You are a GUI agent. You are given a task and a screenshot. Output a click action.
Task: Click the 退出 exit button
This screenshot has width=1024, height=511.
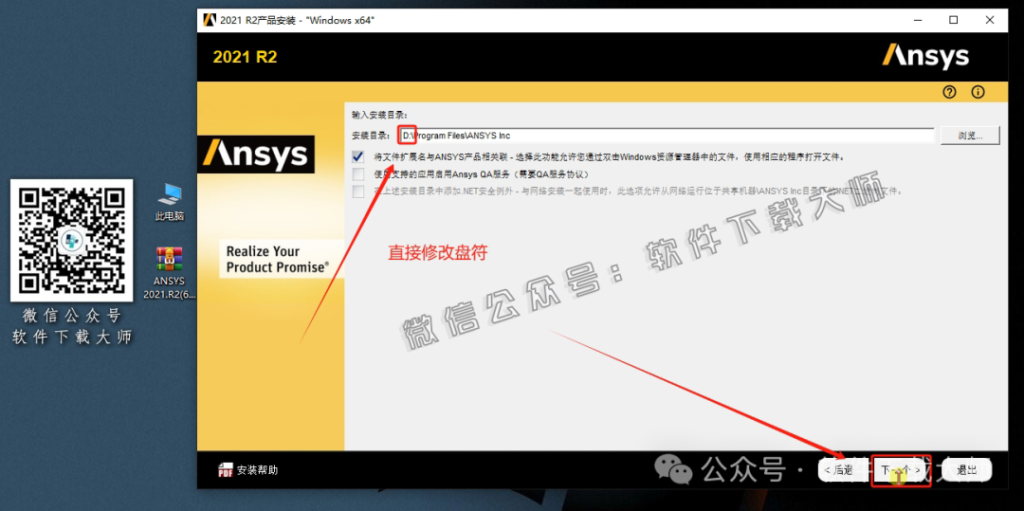(x=967, y=469)
